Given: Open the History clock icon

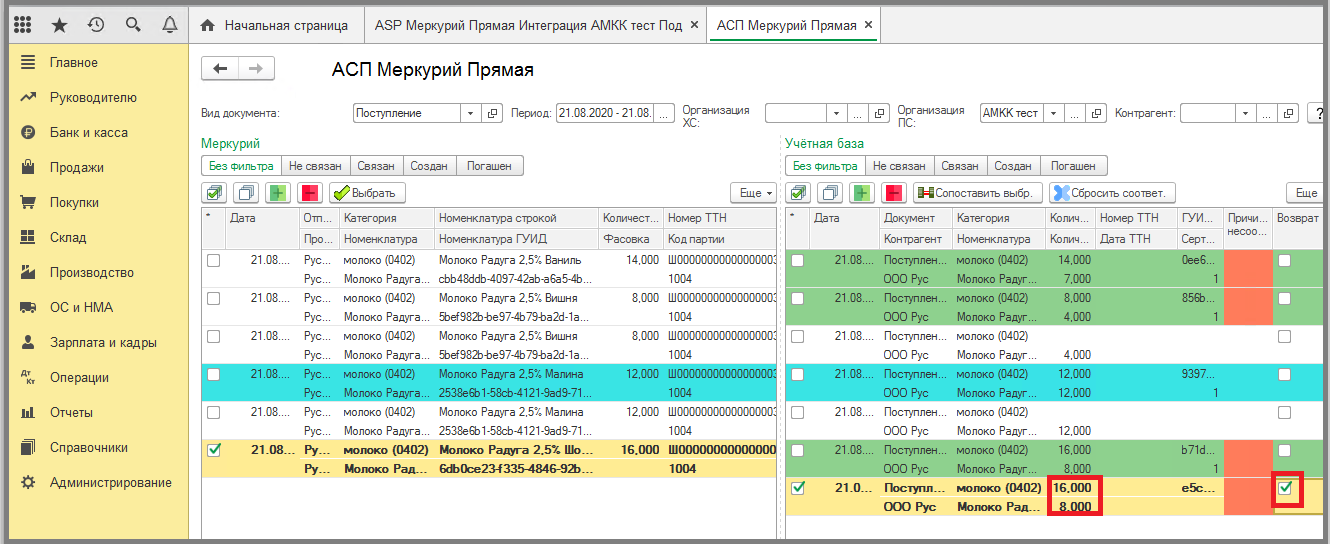Looking at the screenshot, I should pos(96,24).
